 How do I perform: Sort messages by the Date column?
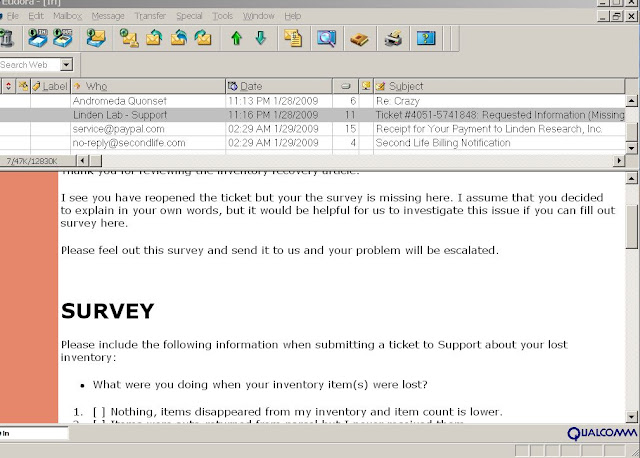tap(279, 86)
